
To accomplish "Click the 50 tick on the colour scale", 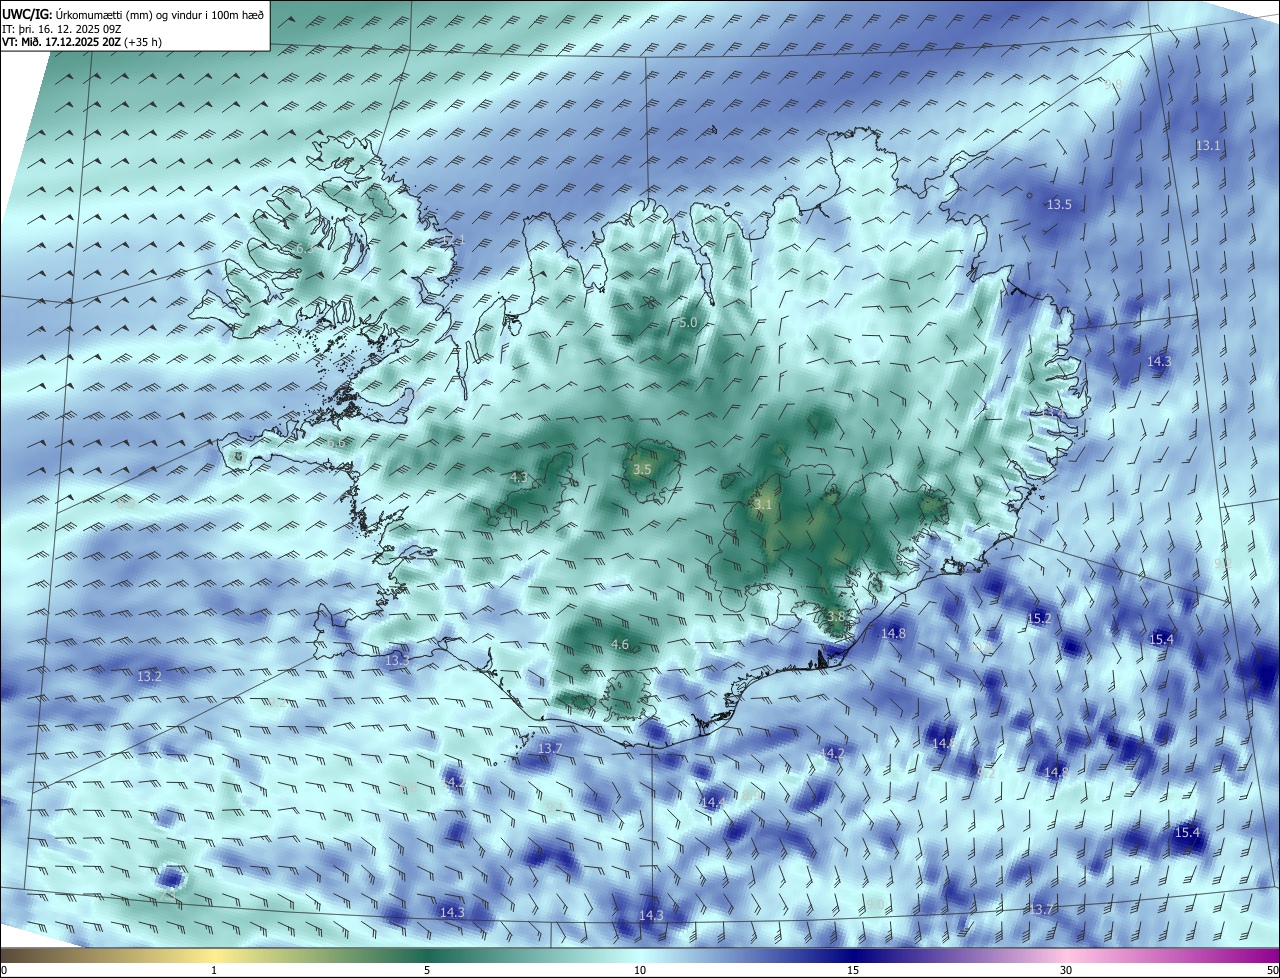I will coord(1272,971).
